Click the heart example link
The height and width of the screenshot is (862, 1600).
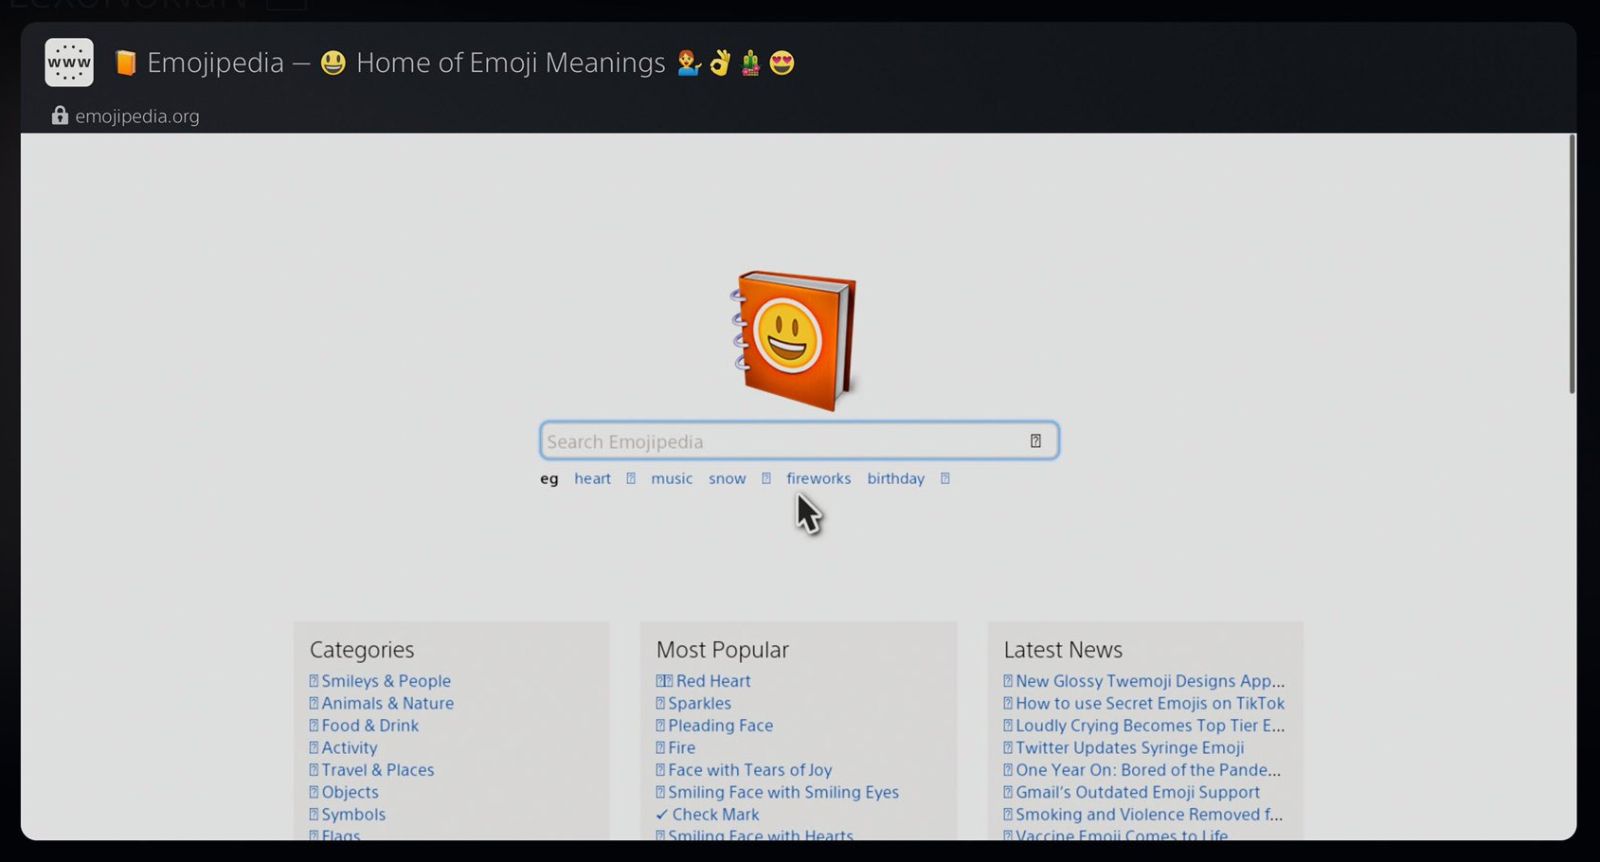click(592, 479)
